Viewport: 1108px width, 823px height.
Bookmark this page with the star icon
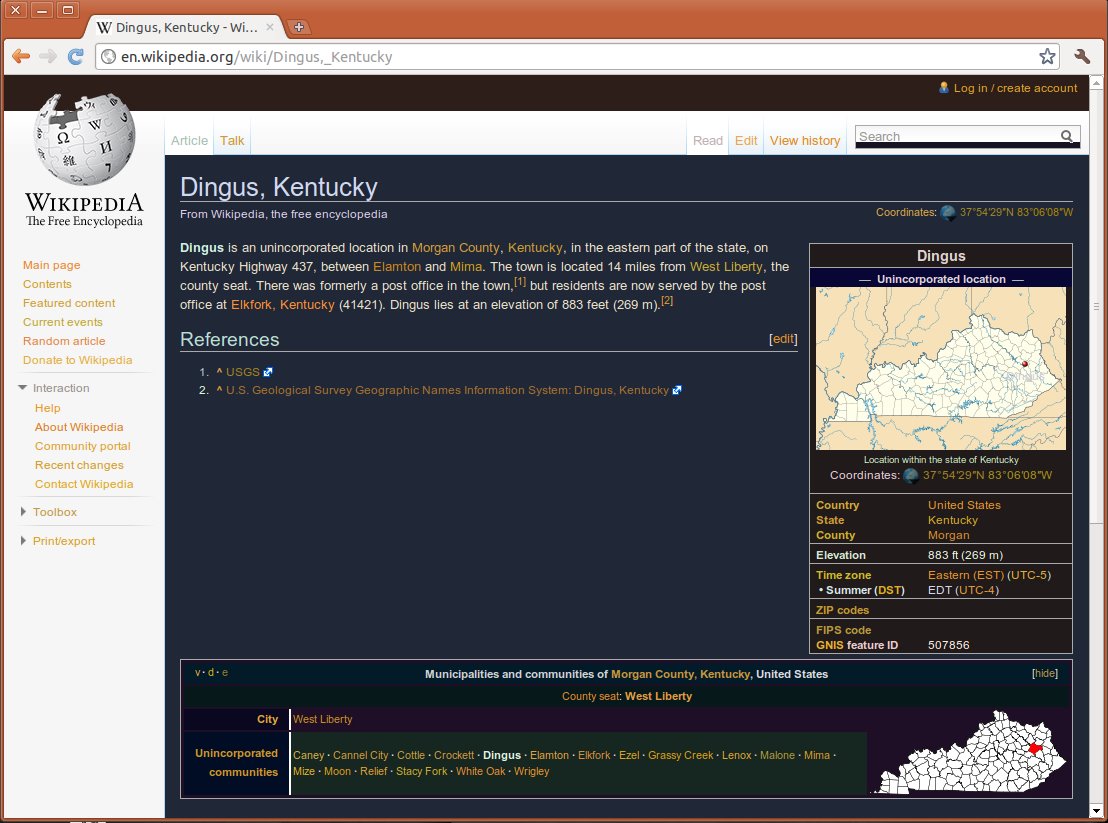[x=1047, y=57]
